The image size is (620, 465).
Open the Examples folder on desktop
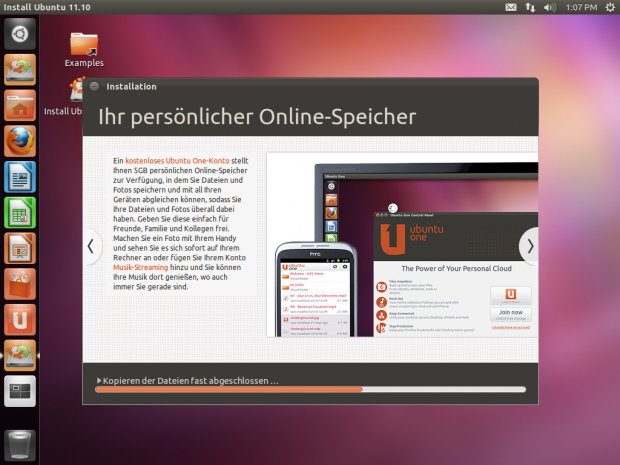[84, 49]
